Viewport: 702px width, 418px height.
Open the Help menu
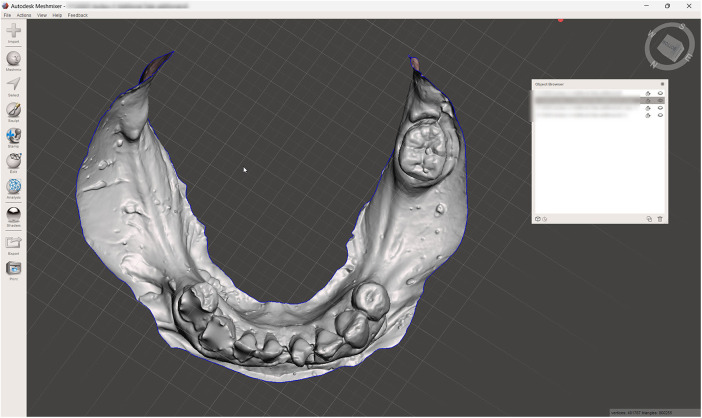(57, 15)
